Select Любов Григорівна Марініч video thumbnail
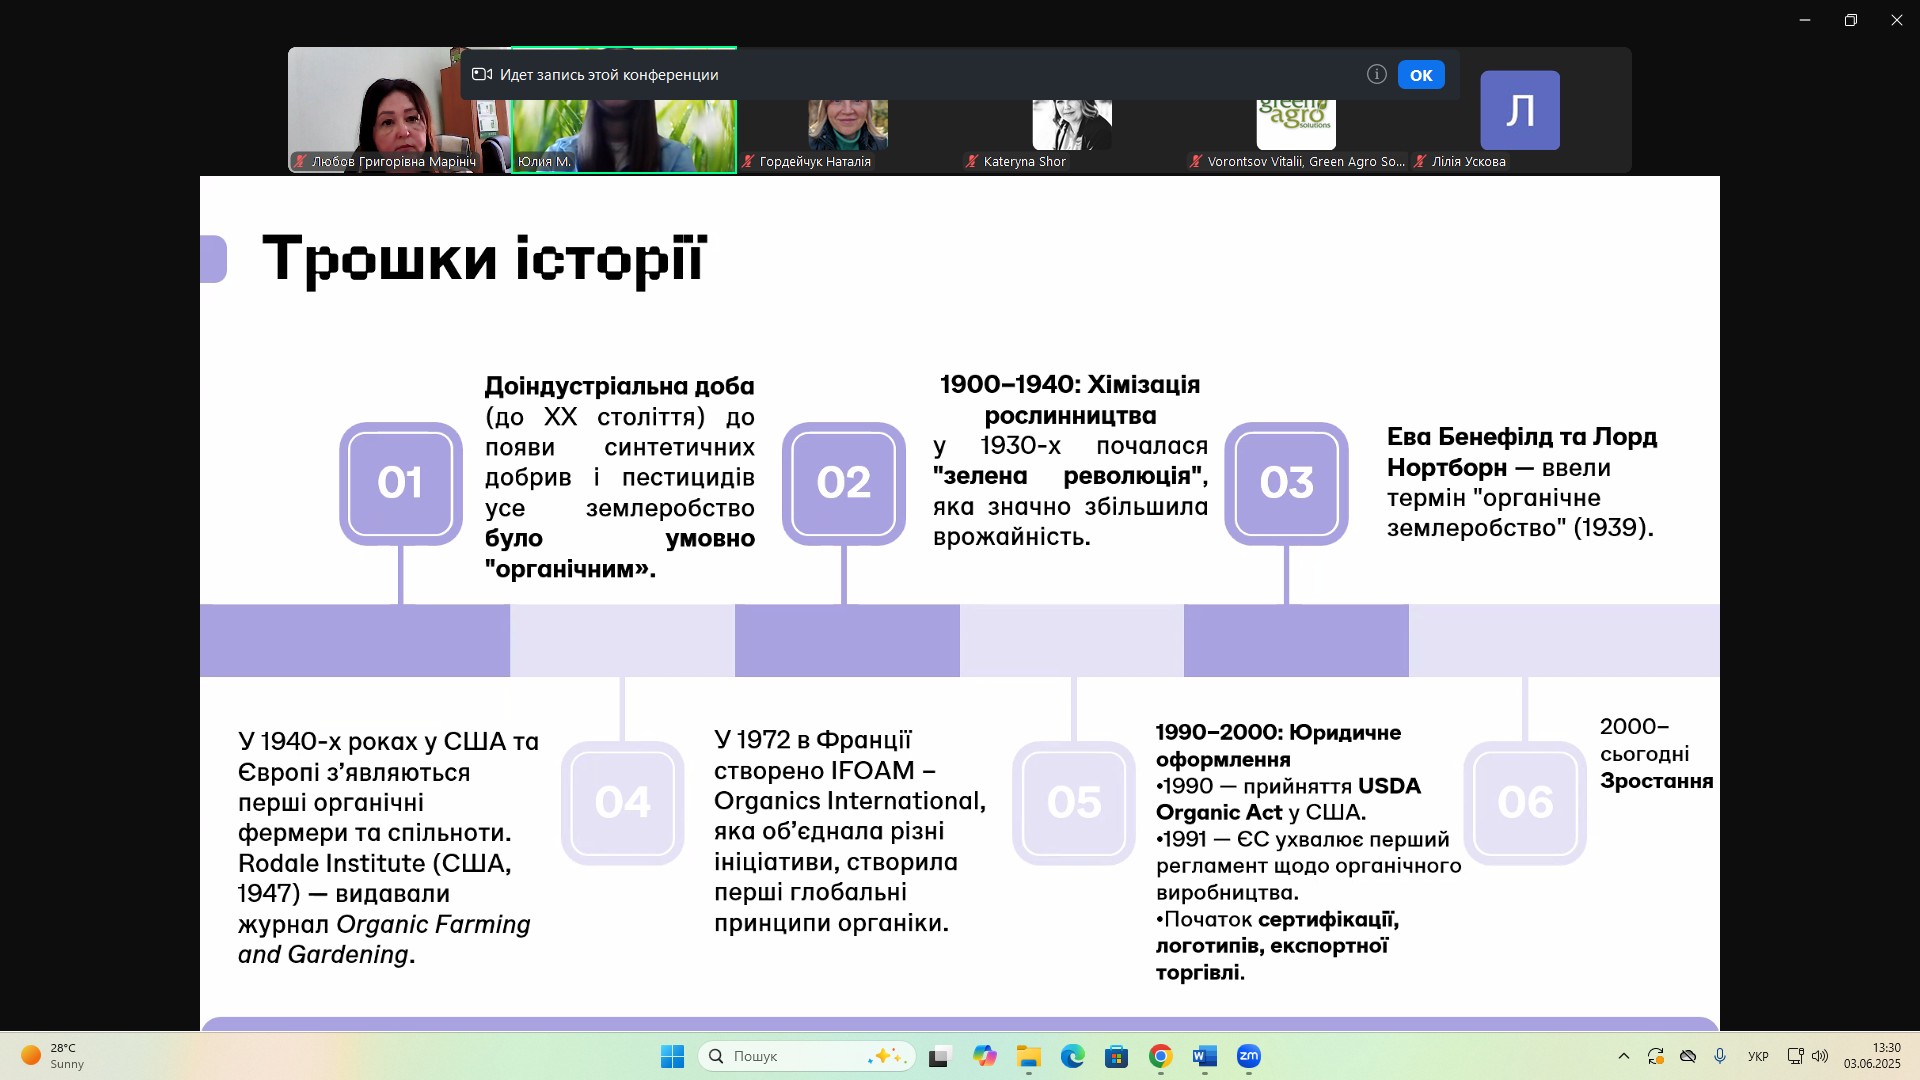 (x=399, y=110)
